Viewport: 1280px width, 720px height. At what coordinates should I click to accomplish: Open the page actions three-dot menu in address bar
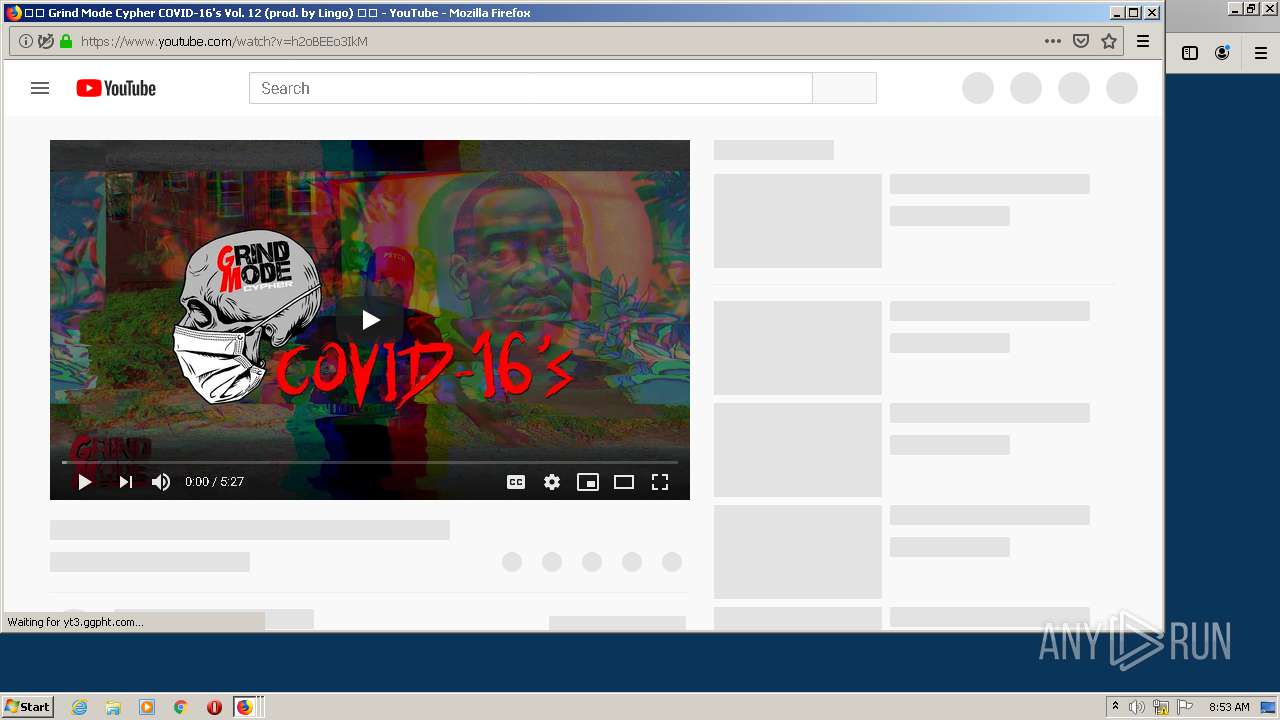(1052, 41)
